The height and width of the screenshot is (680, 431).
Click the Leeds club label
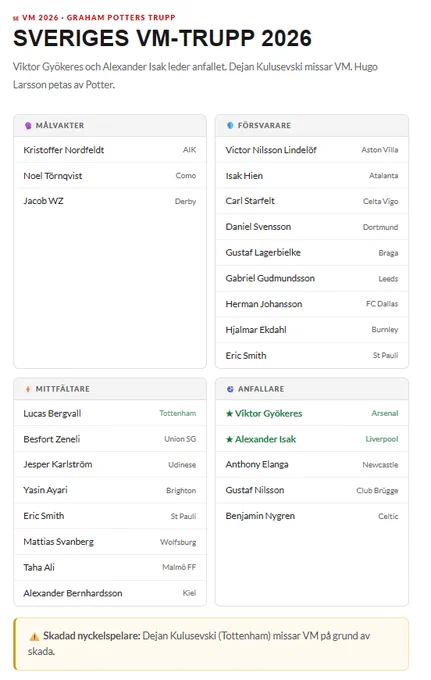pyautogui.click(x=388, y=279)
